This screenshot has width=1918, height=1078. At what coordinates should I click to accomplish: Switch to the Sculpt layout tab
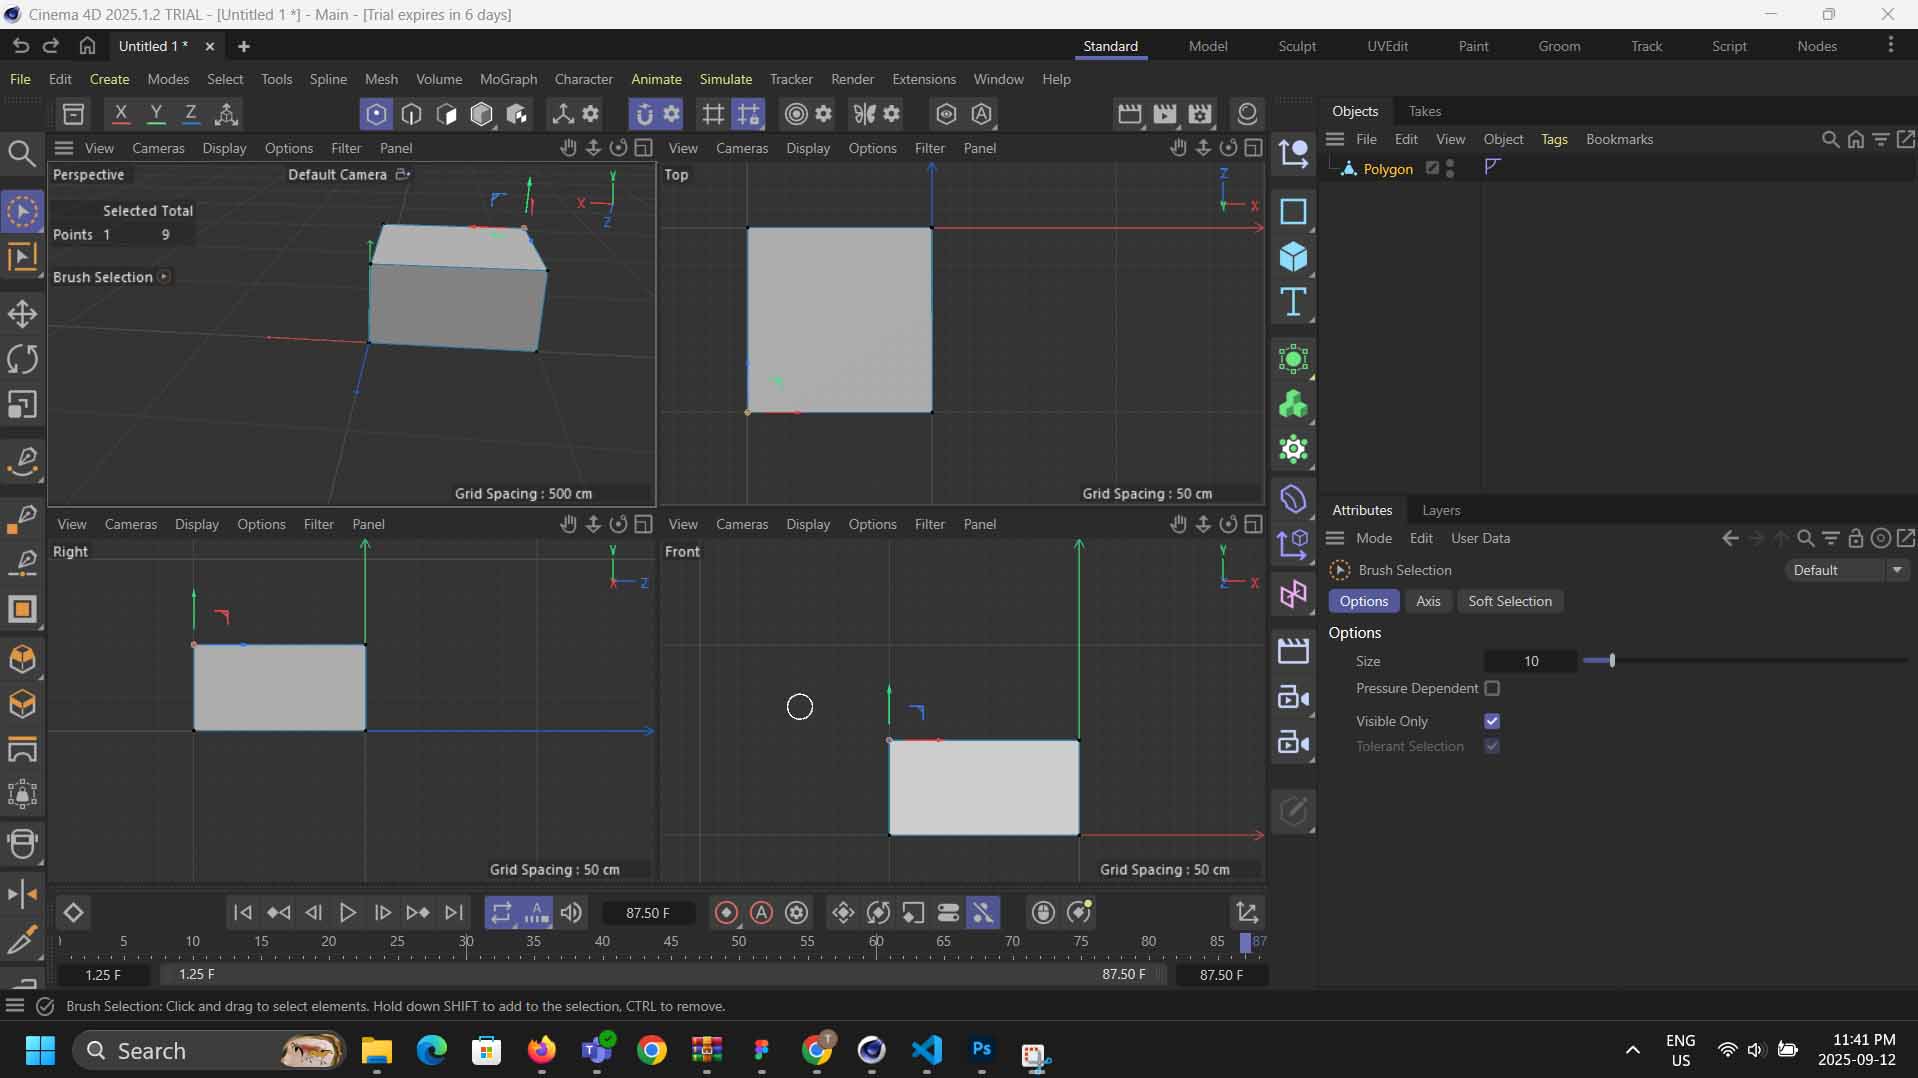pos(1296,46)
